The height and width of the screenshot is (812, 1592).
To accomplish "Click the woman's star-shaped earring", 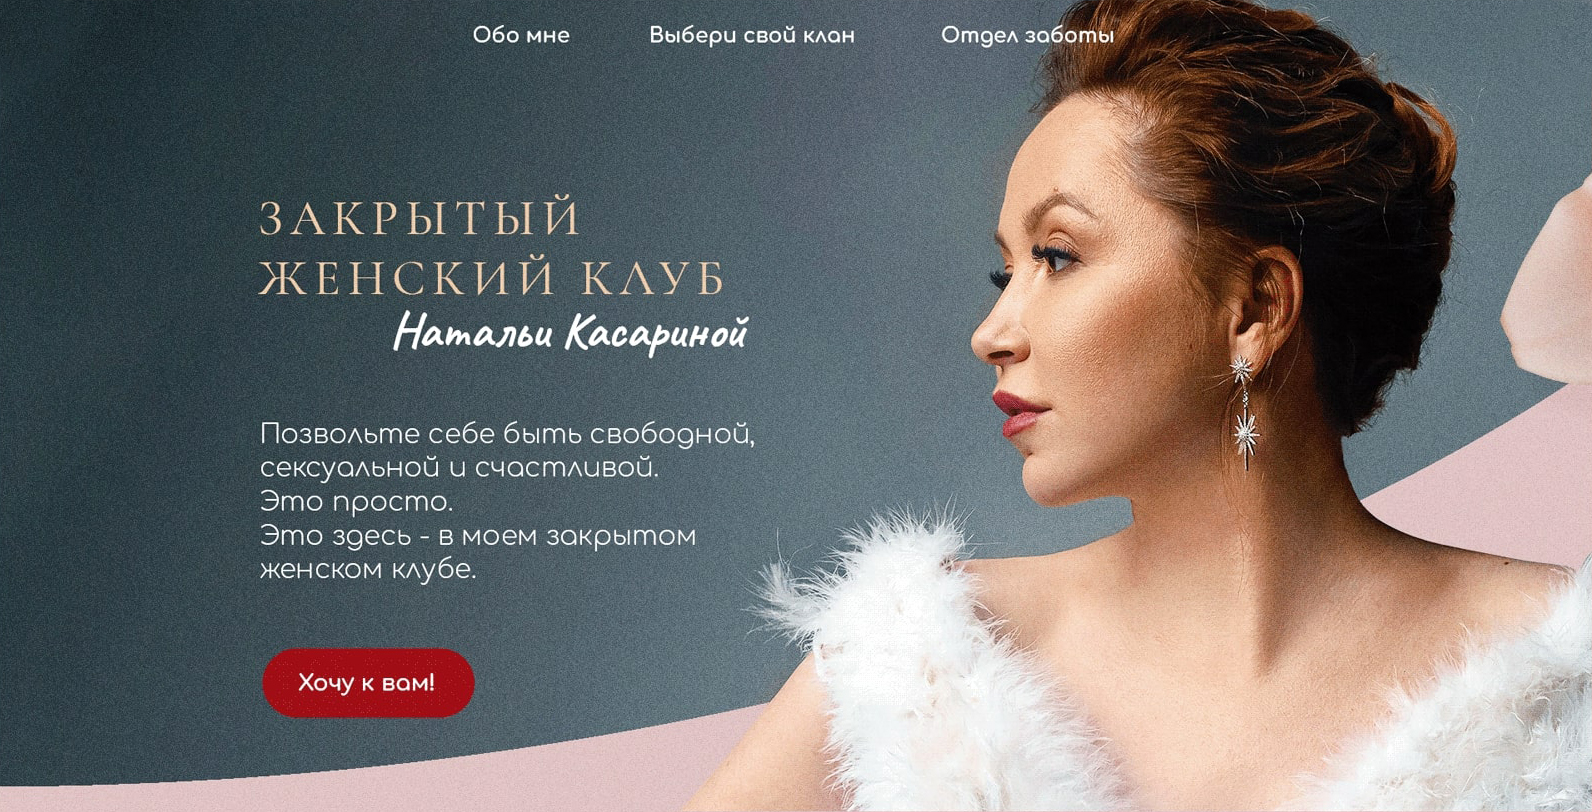I will tap(1245, 412).
